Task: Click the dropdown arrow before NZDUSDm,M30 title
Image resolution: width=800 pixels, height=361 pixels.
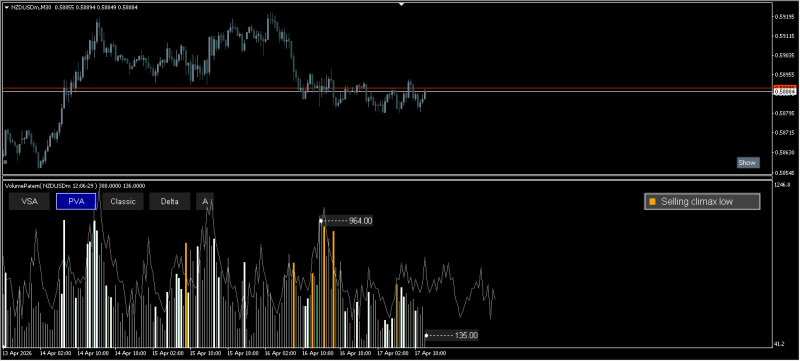Action: [x=6, y=8]
